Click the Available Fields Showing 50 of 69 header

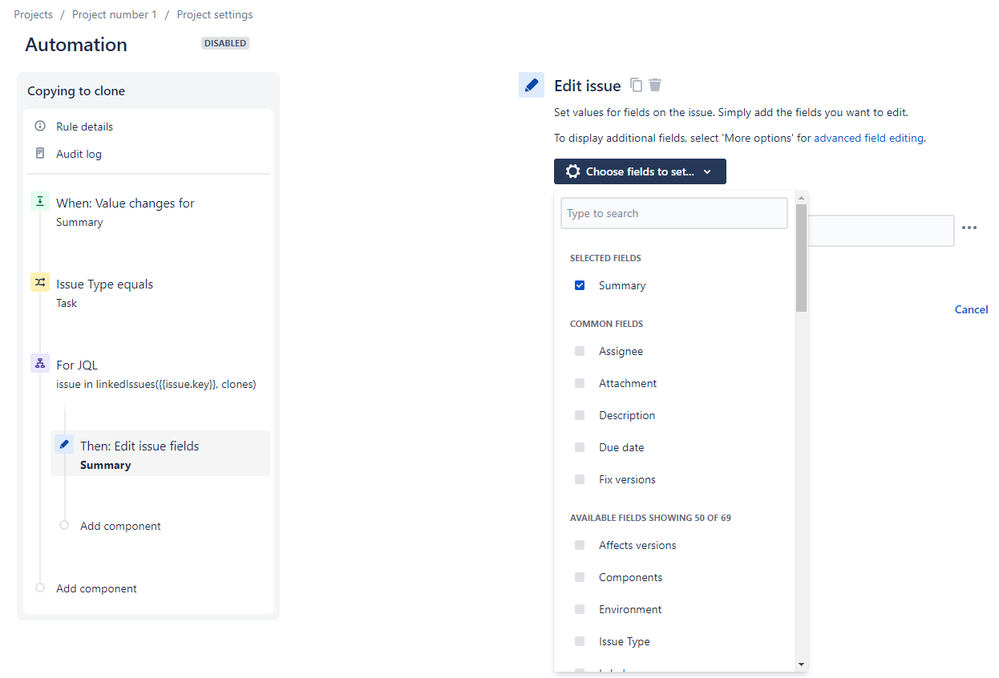650,517
